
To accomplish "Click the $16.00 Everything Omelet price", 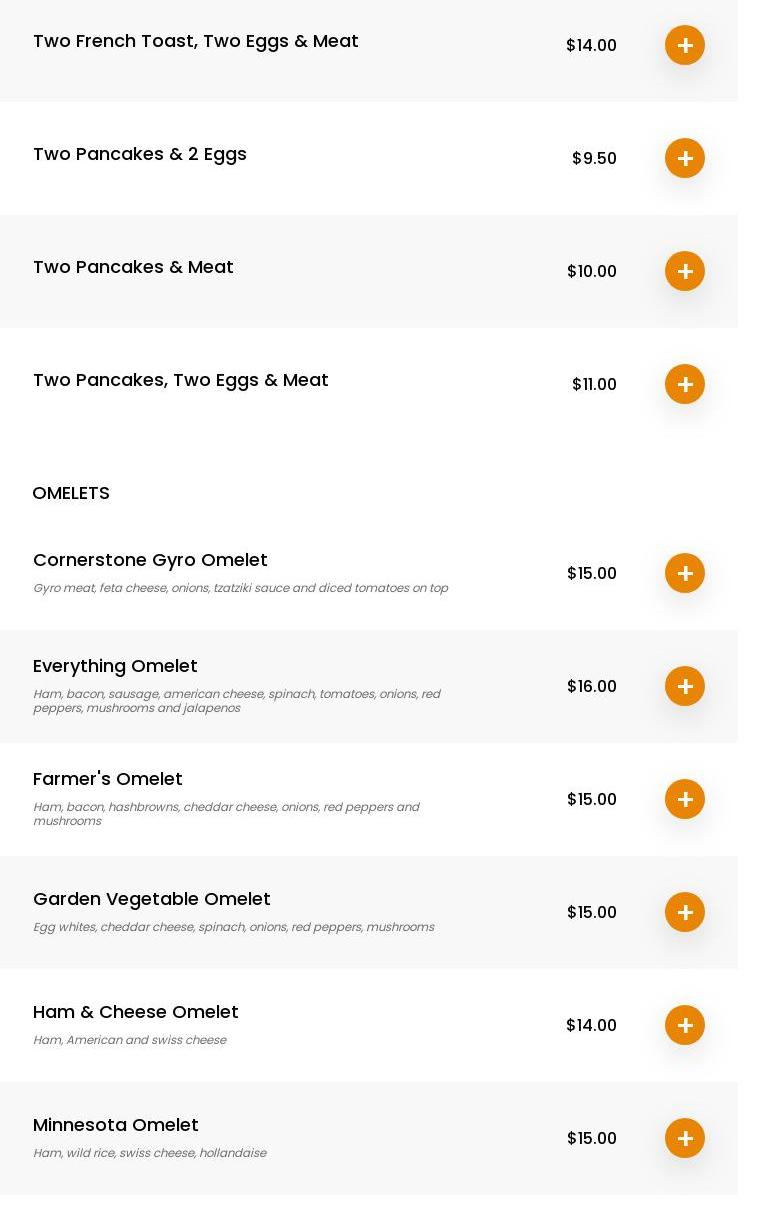I will 592,686.
